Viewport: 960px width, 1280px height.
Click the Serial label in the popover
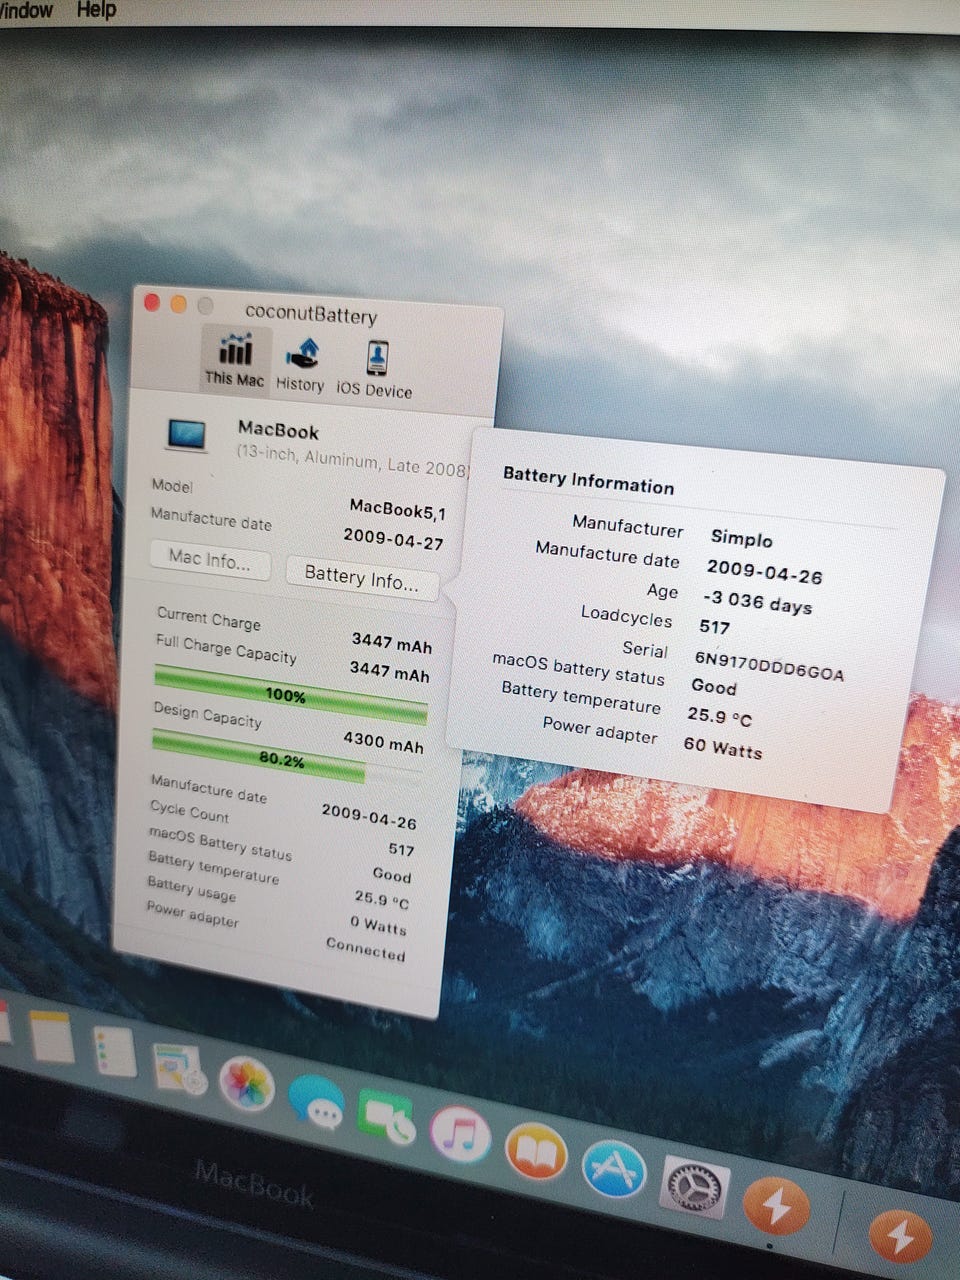click(x=645, y=649)
